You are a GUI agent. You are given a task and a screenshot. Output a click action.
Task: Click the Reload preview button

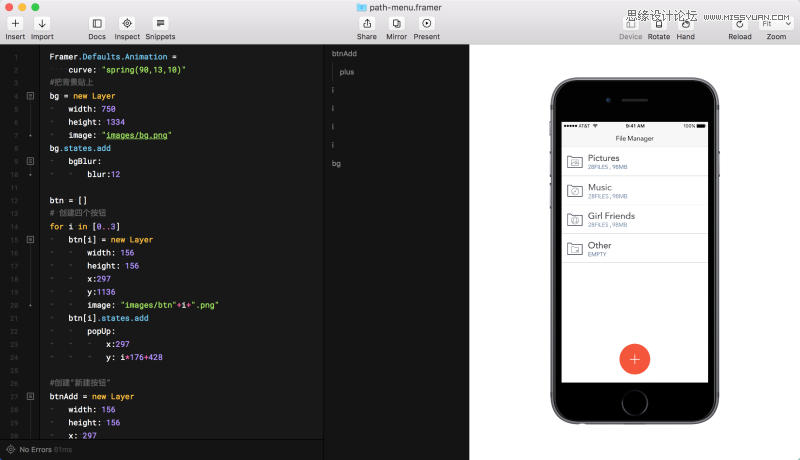[740, 24]
